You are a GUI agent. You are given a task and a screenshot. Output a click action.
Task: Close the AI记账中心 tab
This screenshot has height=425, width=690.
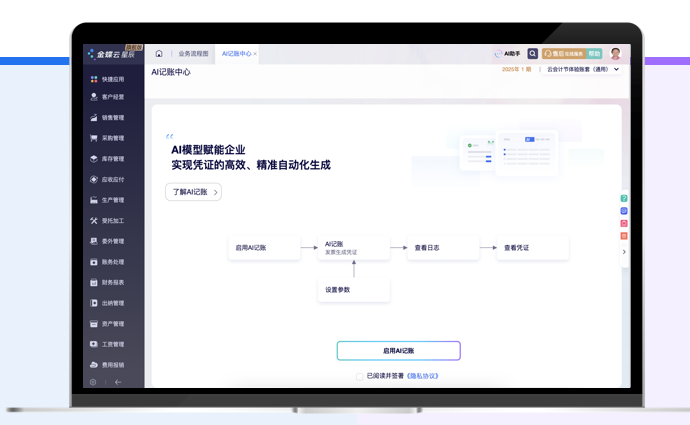(x=256, y=54)
